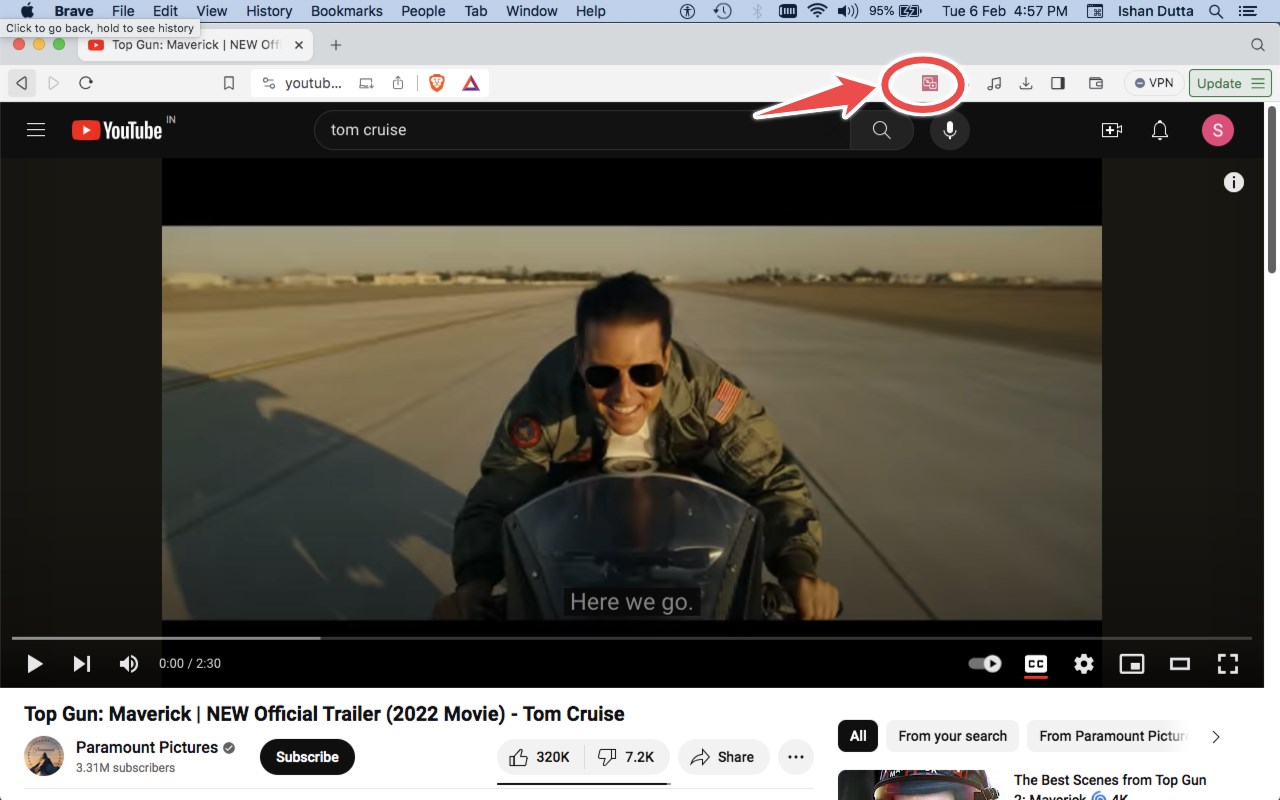Open Best Scenes from Top Gun thumbnail
1280x800 pixels.
920,785
